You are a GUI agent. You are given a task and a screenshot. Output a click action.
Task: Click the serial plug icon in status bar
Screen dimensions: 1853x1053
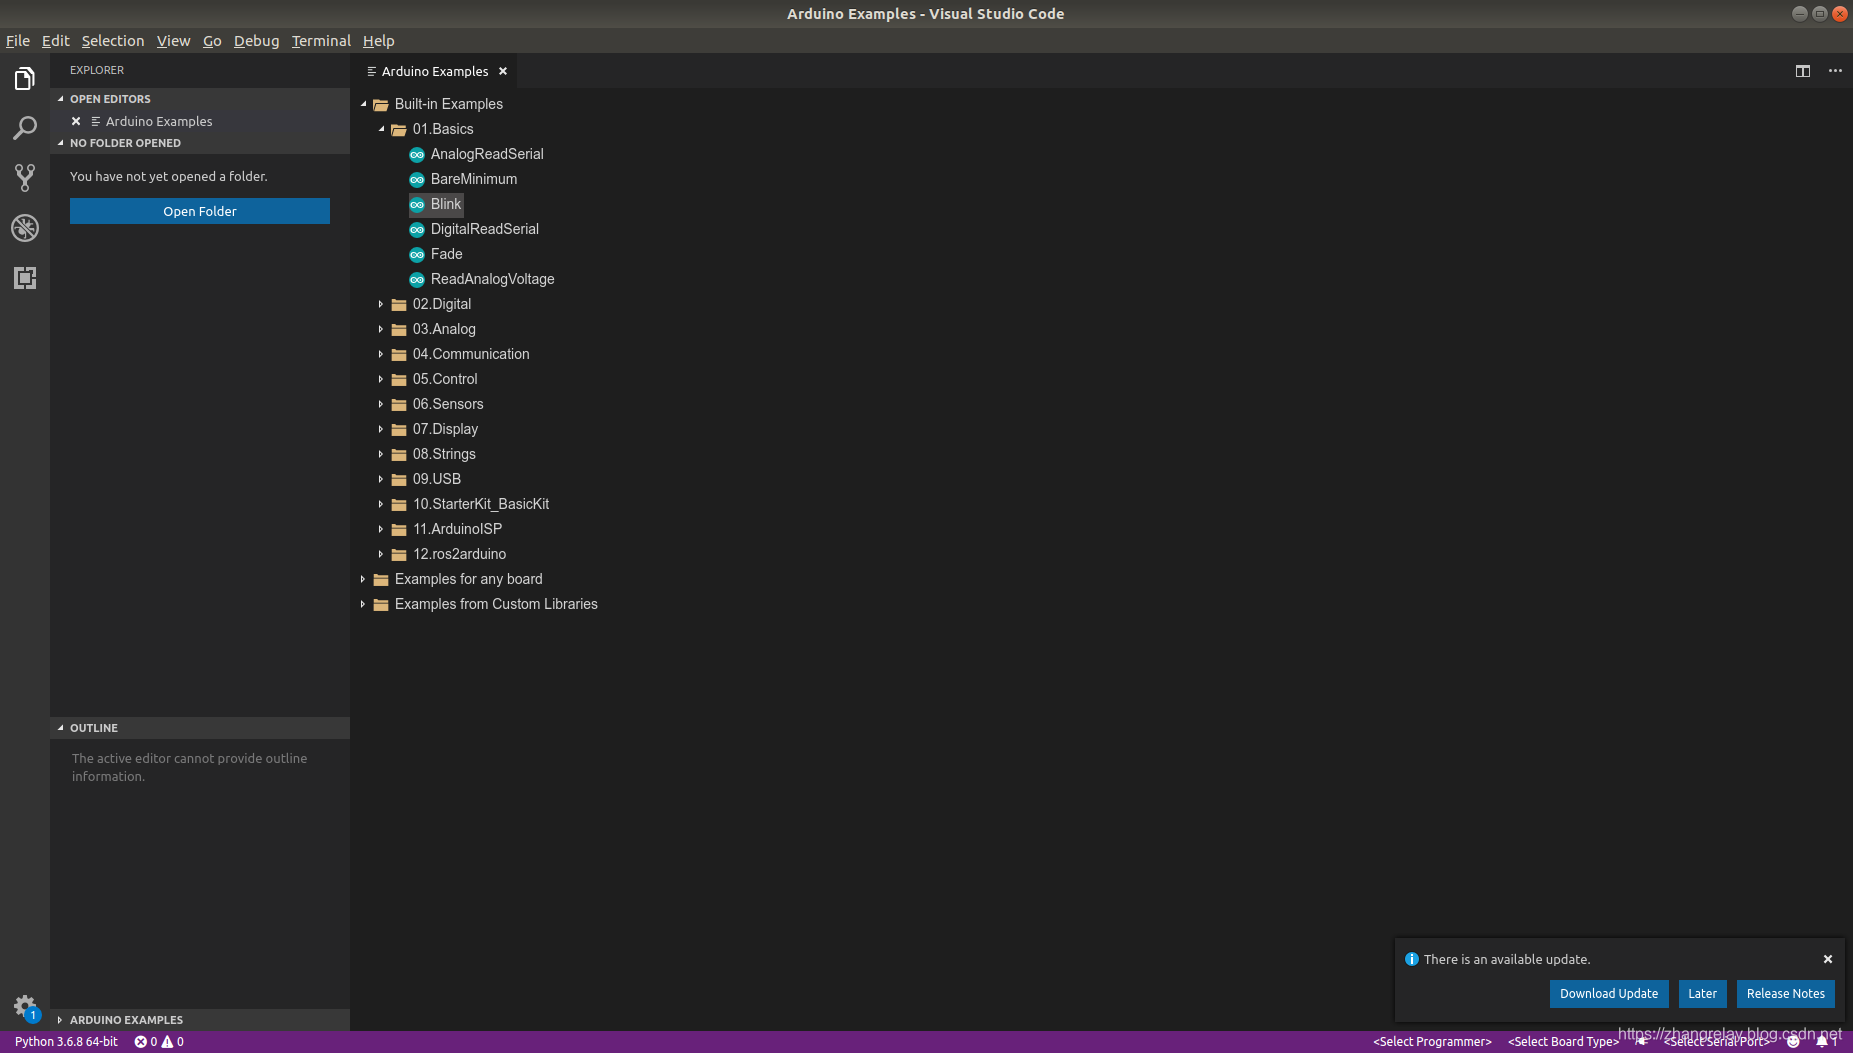(1642, 1041)
